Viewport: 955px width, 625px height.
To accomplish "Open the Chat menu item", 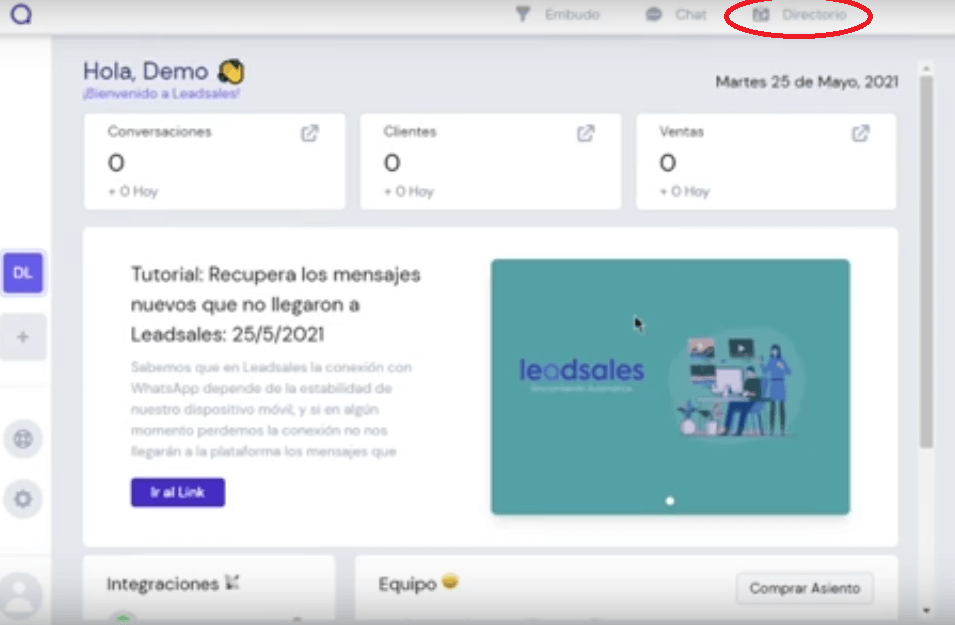I will (x=675, y=14).
